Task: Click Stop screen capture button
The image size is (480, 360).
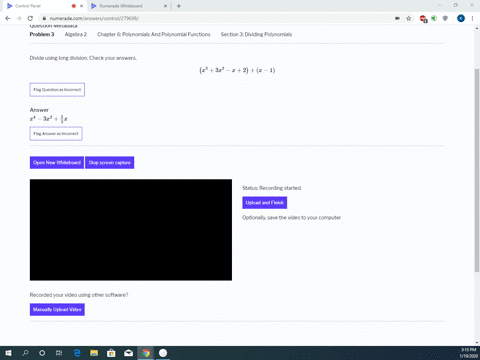Action: click(110, 163)
